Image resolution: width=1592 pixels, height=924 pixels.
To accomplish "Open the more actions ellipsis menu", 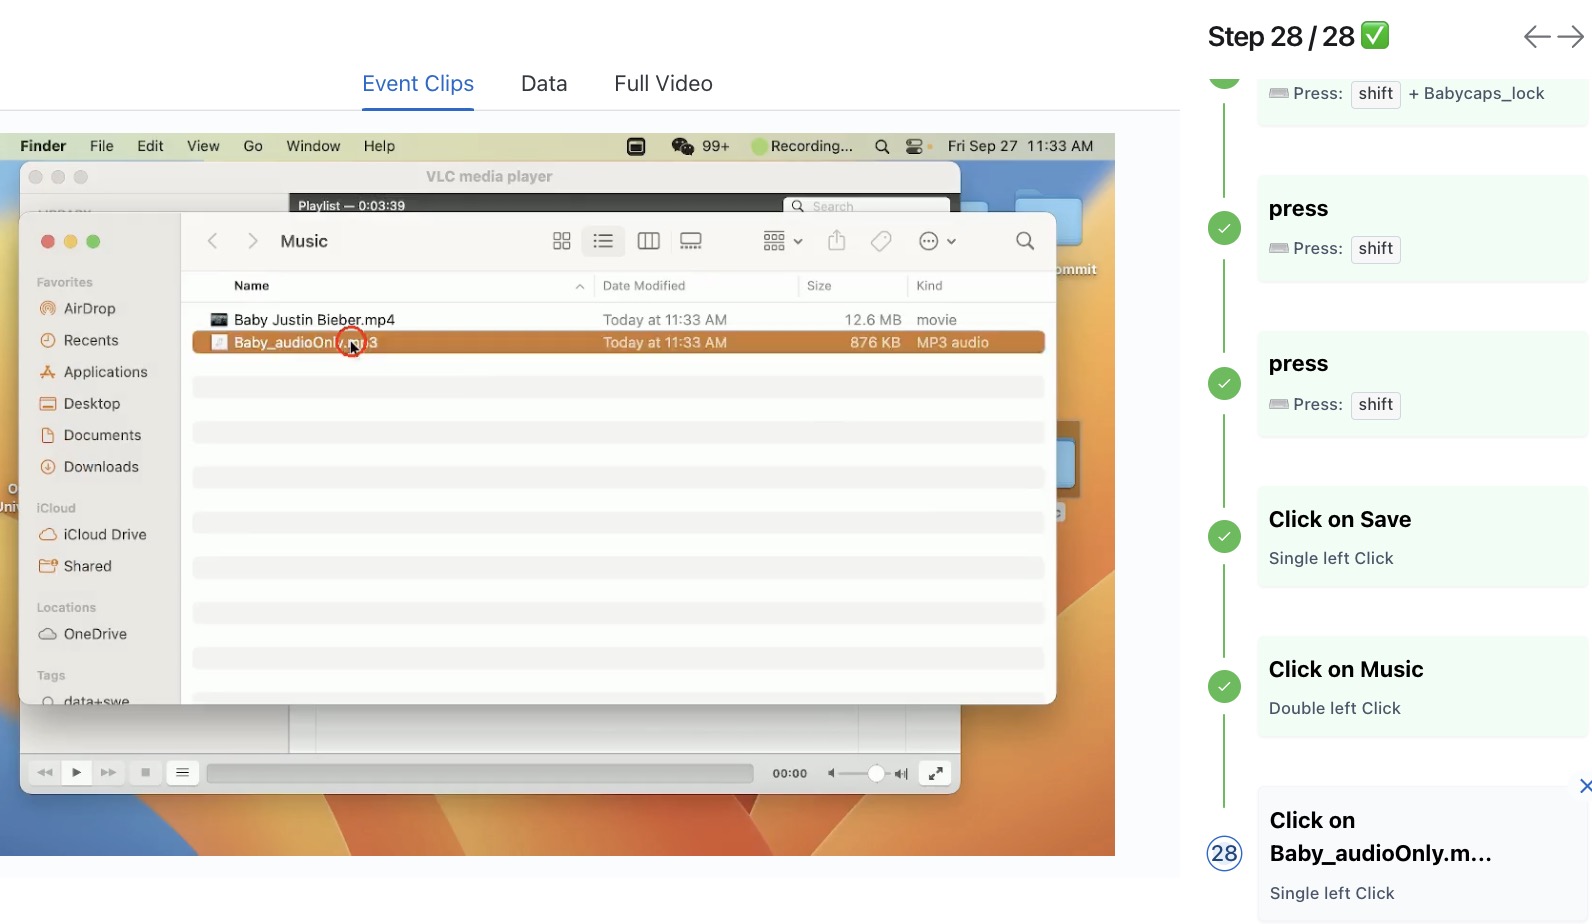I will click(937, 241).
